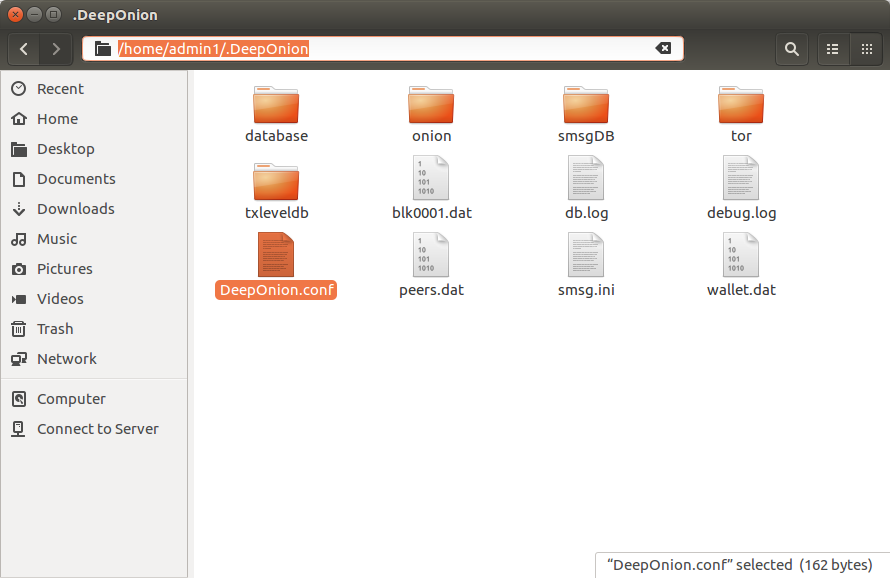
Task: Click the location path input field
Action: click(x=383, y=49)
